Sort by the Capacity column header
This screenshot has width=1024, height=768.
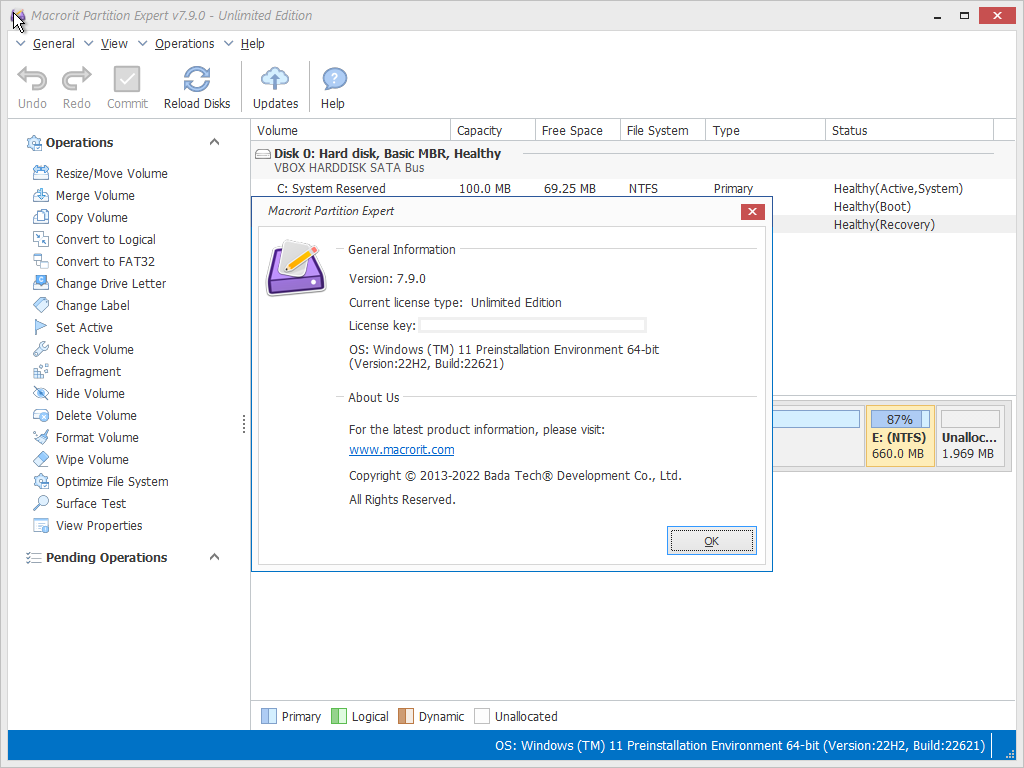click(x=493, y=131)
